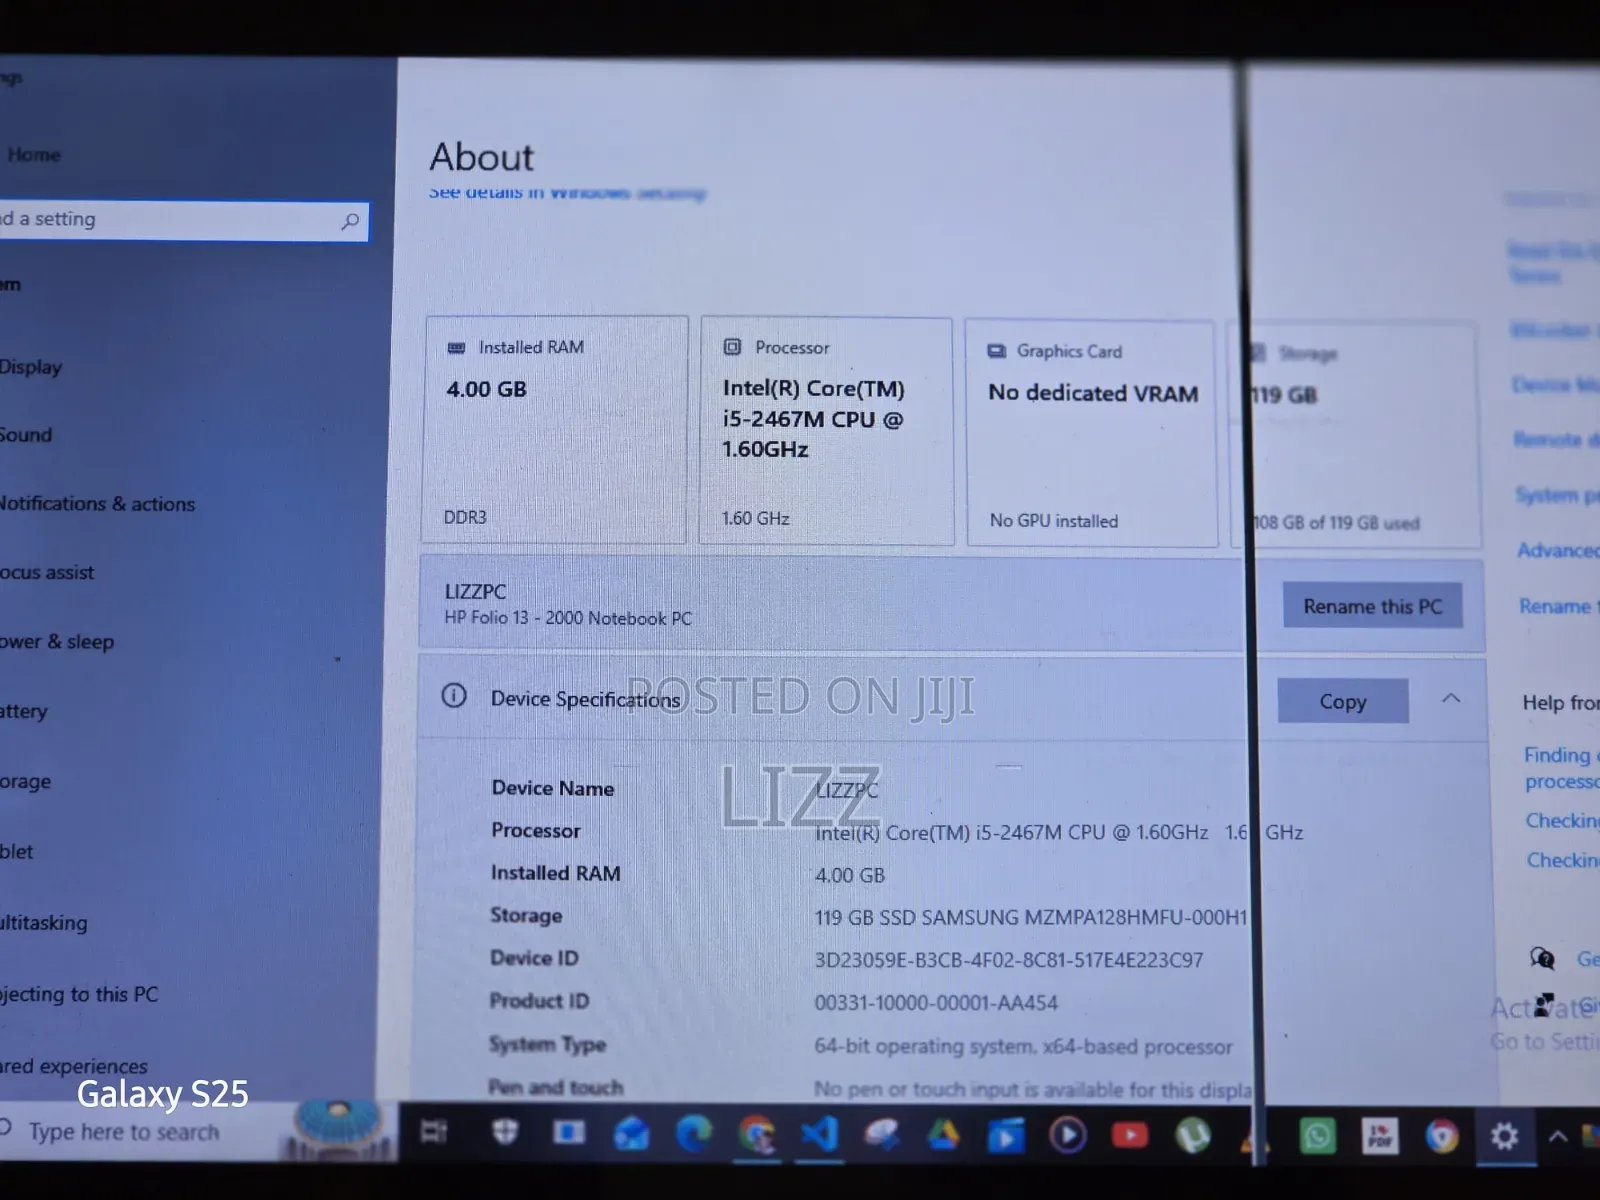Image resolution: width=1600 pixels, height=1200 pixels.
Task: Focus the Find a setting search box
Action: point(183,220)
